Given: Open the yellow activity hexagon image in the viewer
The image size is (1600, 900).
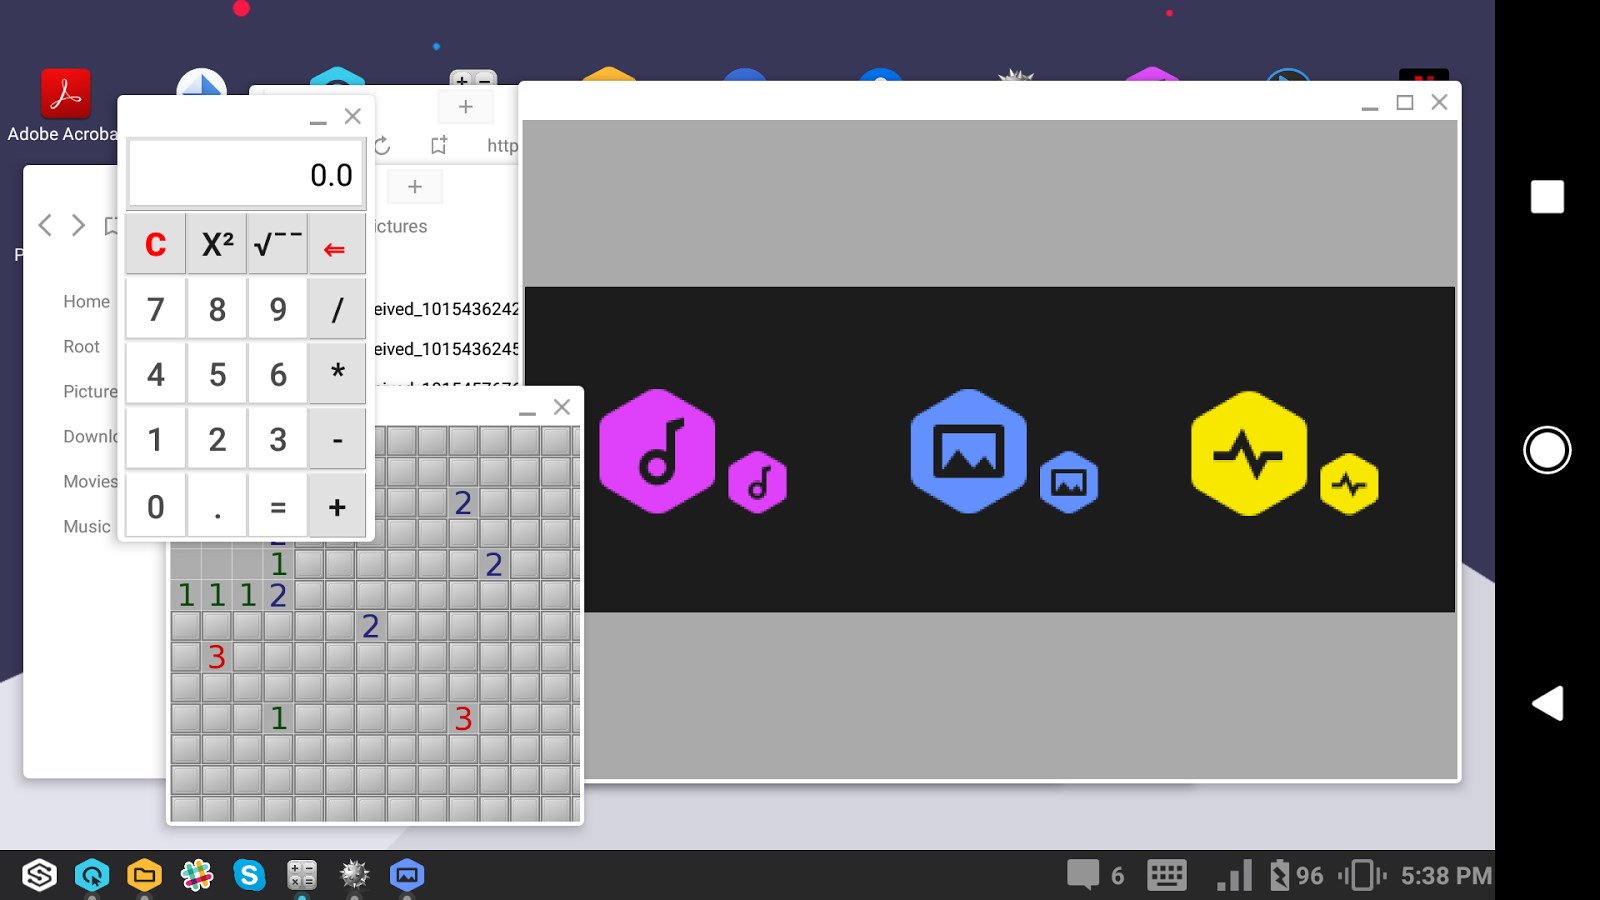Looking at the screenshot, I should 1248,452.
